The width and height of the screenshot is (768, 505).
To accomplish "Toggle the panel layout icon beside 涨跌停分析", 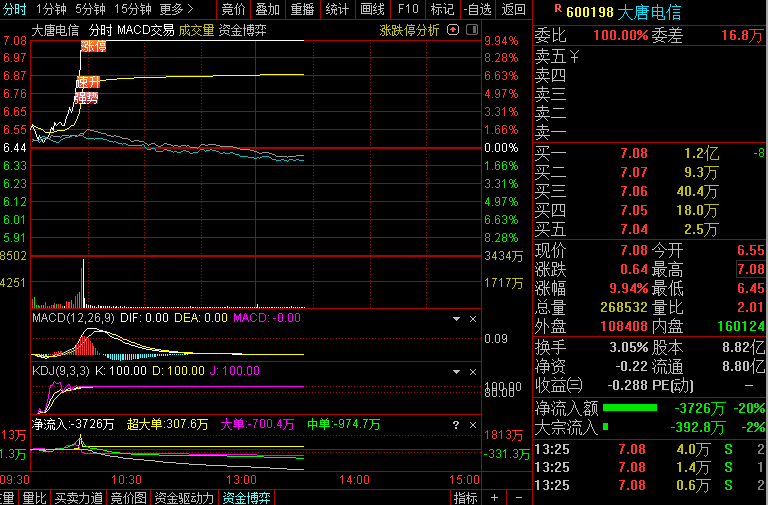I will [x=472, y=30].
